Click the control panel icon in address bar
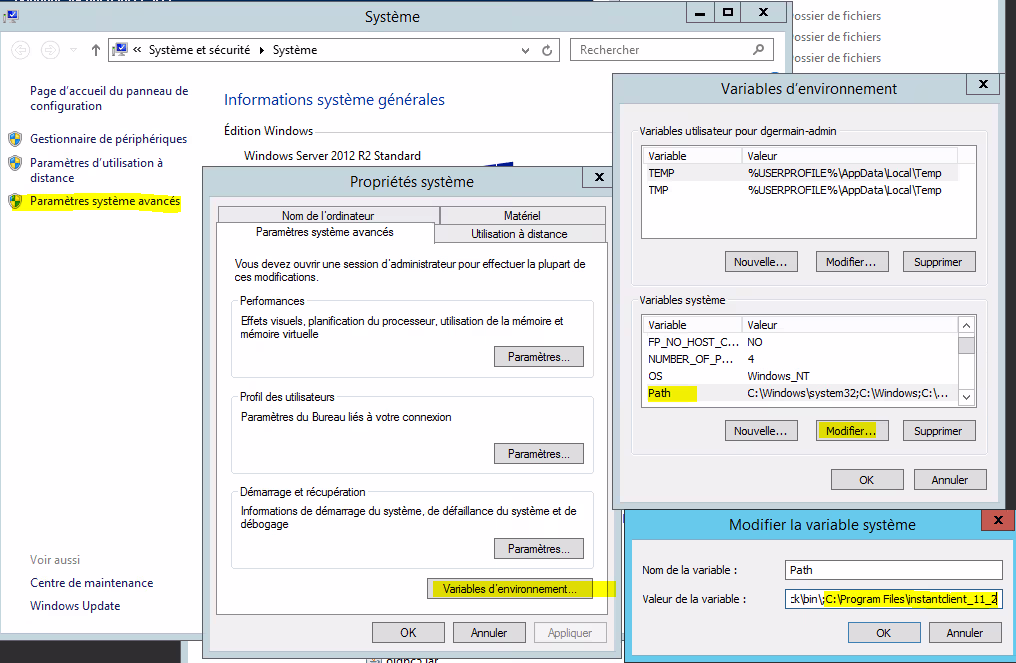 [x=120, y=50]
